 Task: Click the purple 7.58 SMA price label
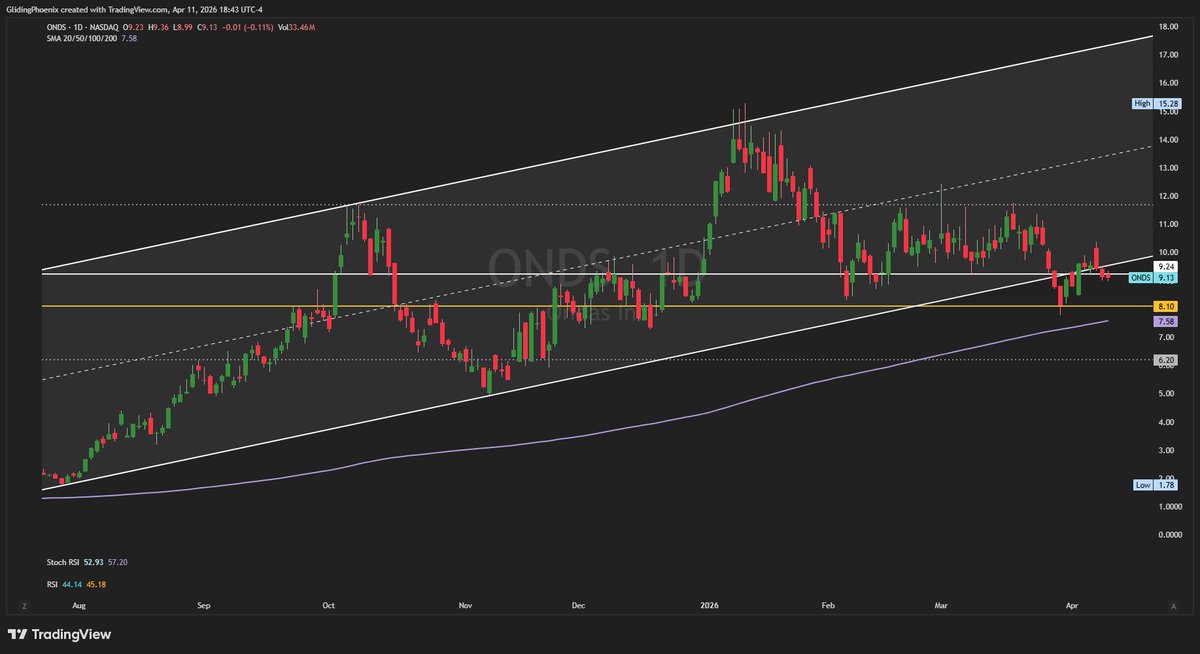pyautogui.click(x=1165, y=322)
